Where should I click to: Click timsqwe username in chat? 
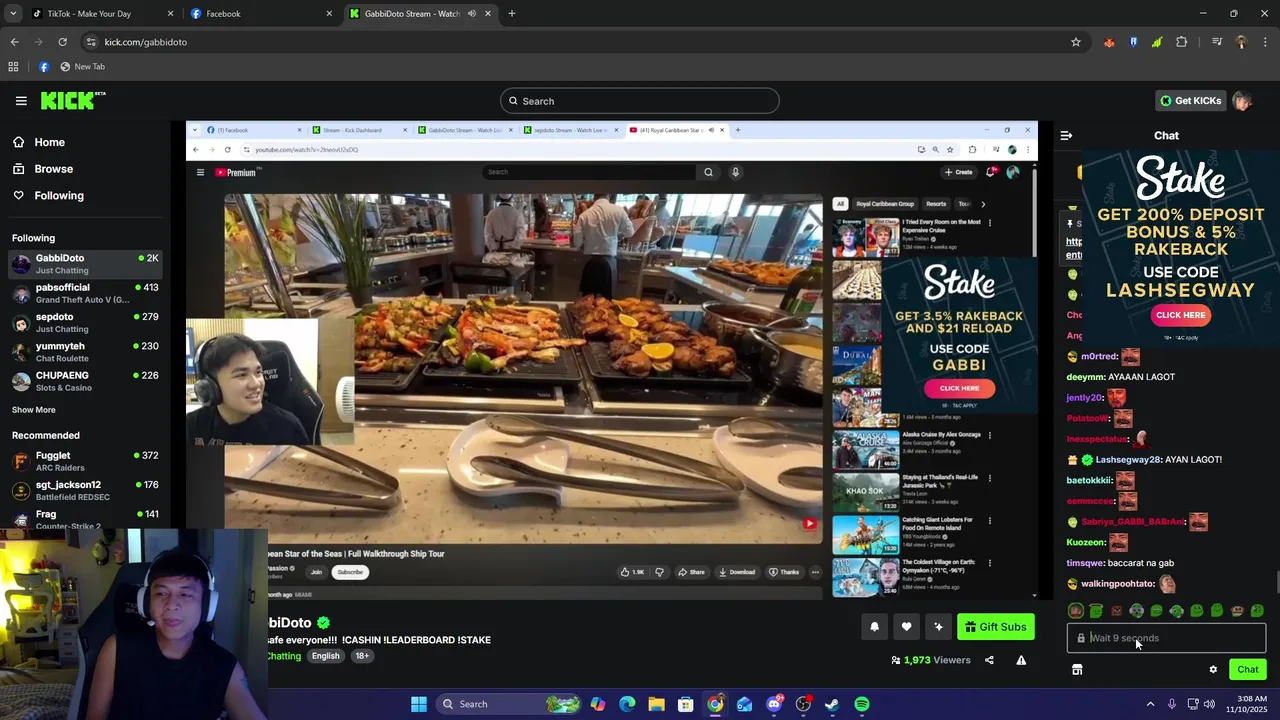coord(1085,563)
